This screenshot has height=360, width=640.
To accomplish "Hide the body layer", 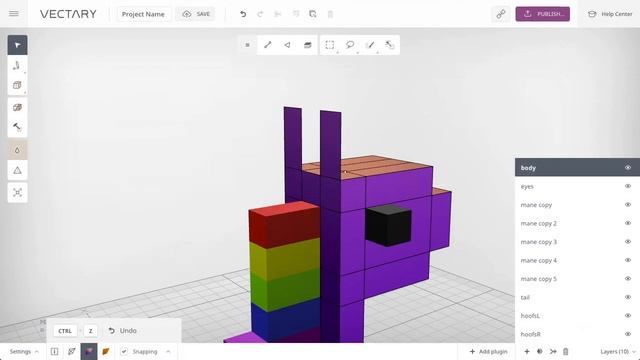I will [628, 168].
